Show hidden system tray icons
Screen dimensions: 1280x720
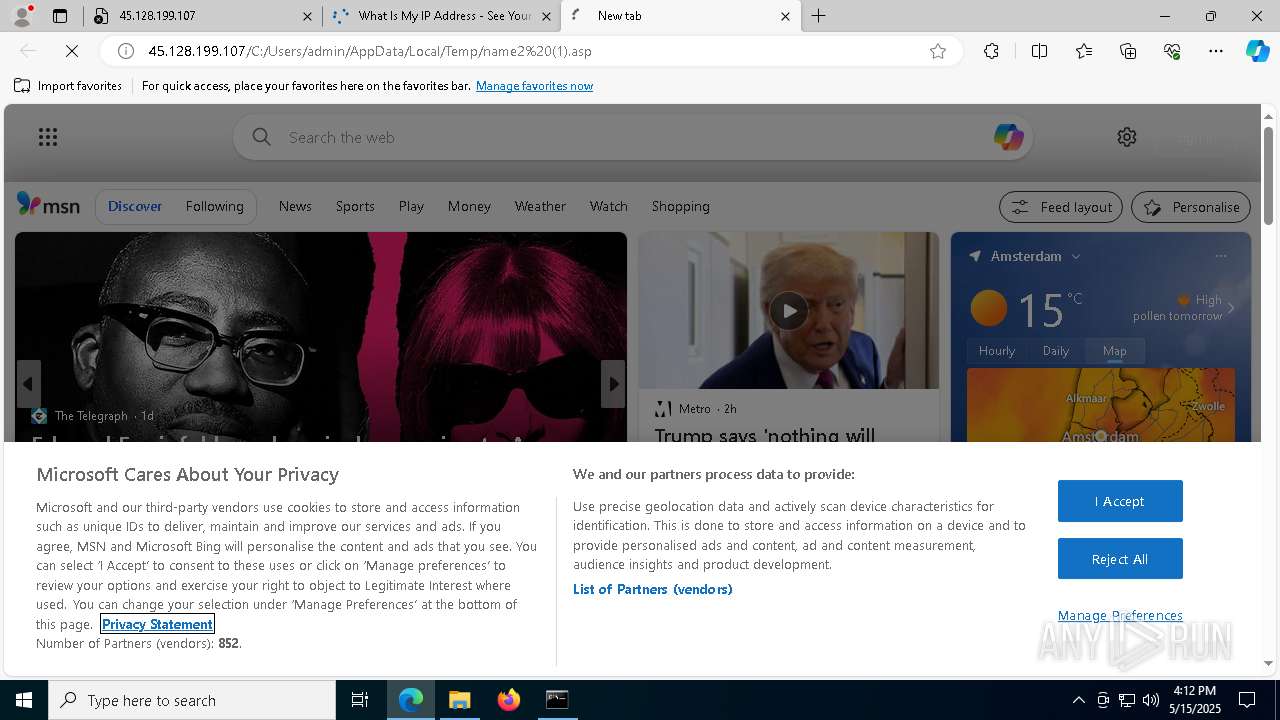(1078, 700)
